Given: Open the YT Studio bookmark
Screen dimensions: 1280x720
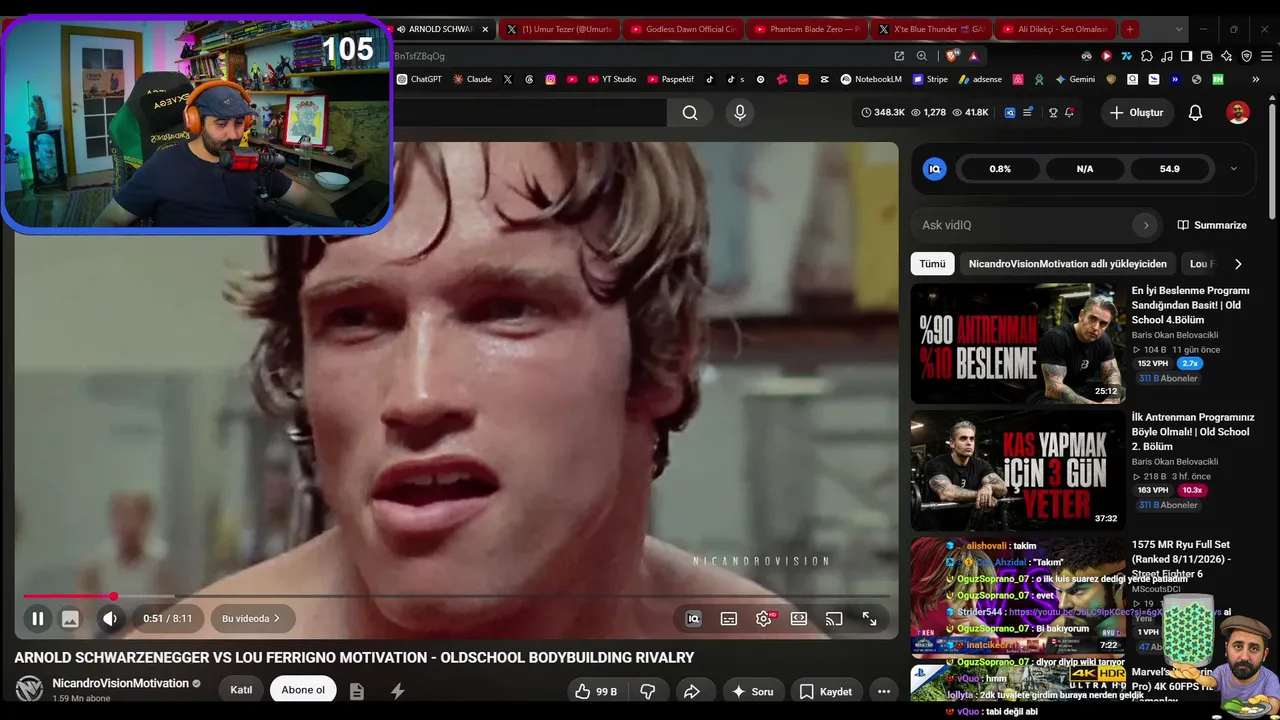Looking at the screenshot, I should point(612,79).
